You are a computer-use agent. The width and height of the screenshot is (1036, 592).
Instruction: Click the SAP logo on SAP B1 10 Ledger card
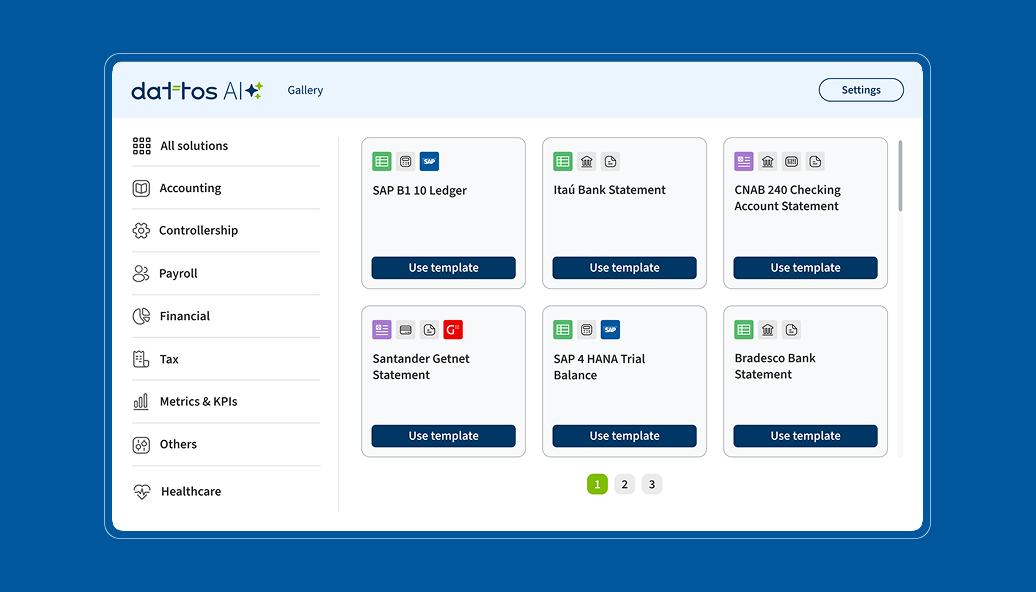[x=429, y=161]
